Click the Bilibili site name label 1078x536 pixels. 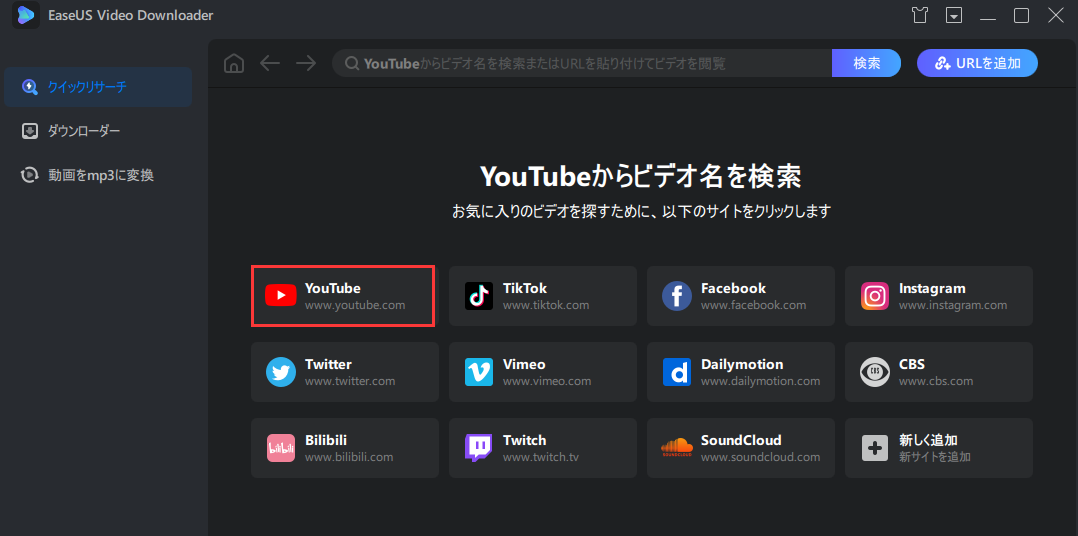click(327, 440)
